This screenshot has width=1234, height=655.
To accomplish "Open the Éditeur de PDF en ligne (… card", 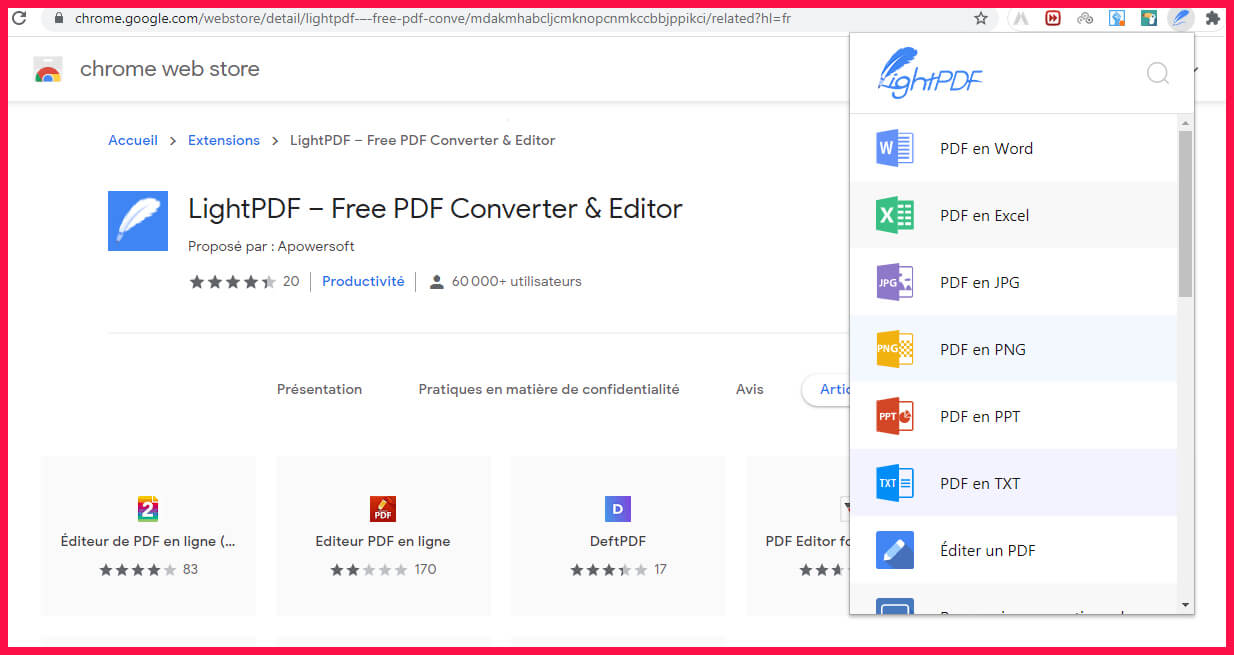I will (x=148, y=536).
